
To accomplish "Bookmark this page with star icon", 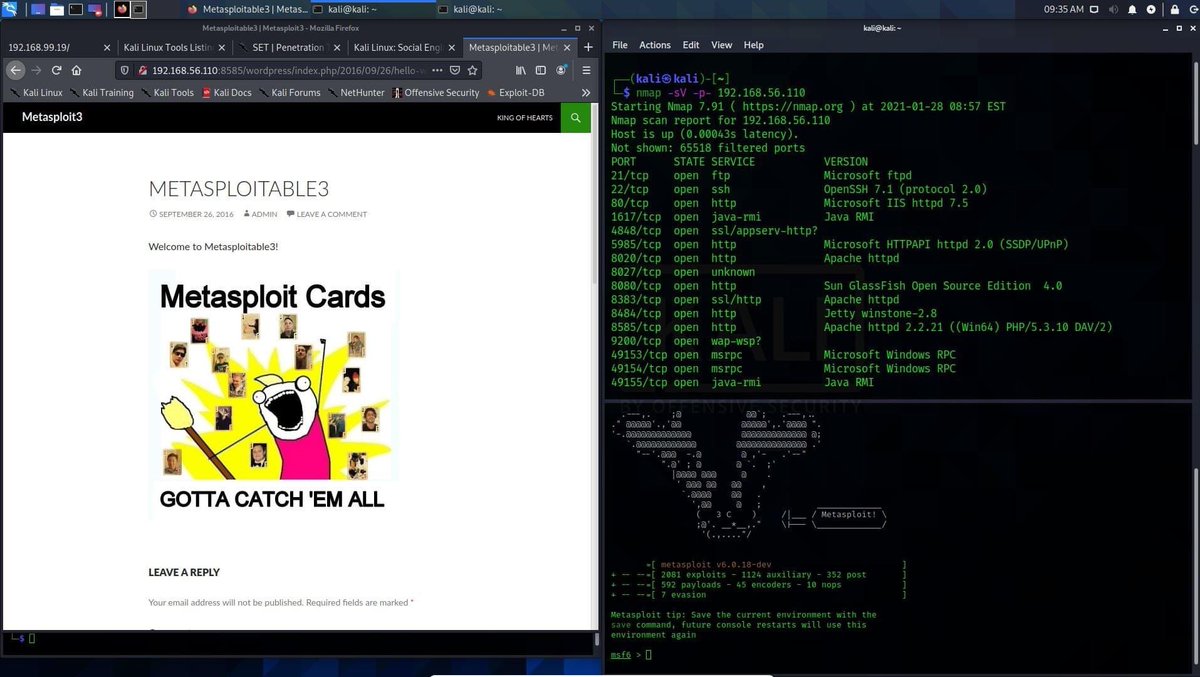I will (x=472, y=70).
